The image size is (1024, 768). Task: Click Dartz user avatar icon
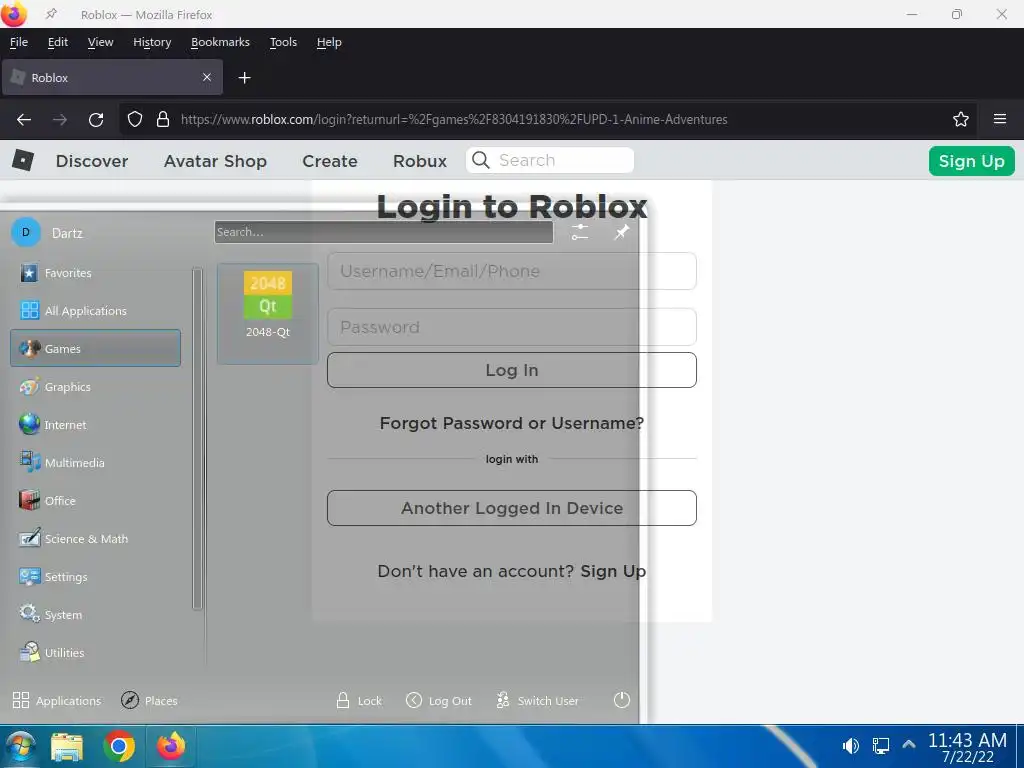26,232
